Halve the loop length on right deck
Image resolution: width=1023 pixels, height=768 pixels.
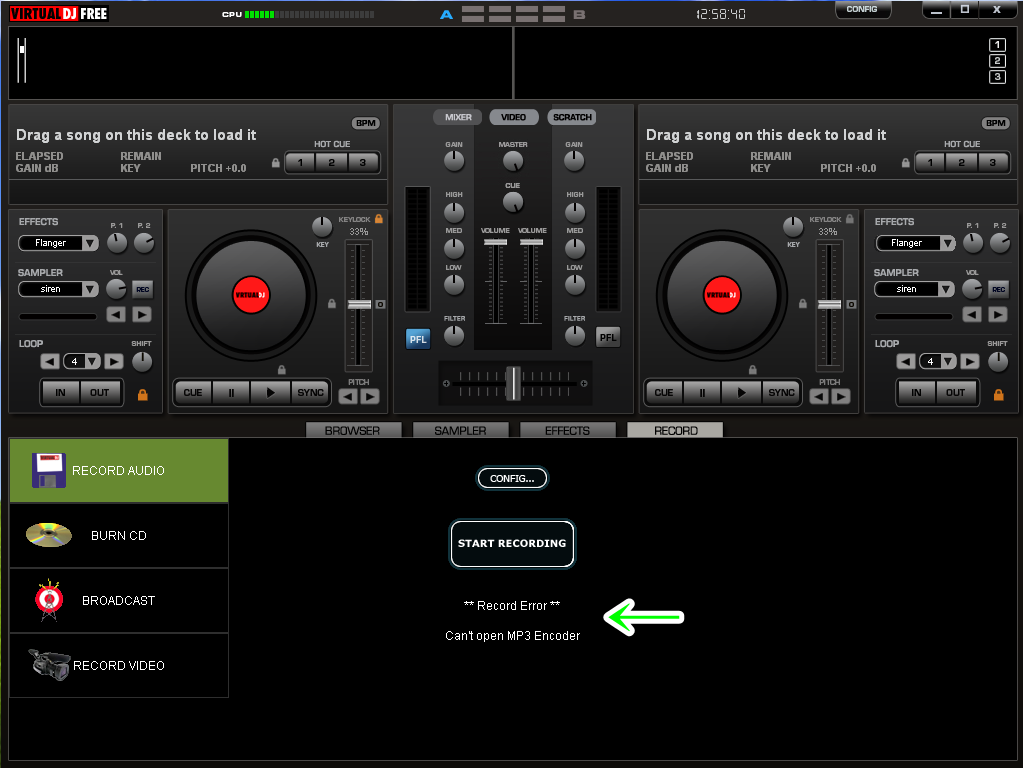click(x=906, y=361)
